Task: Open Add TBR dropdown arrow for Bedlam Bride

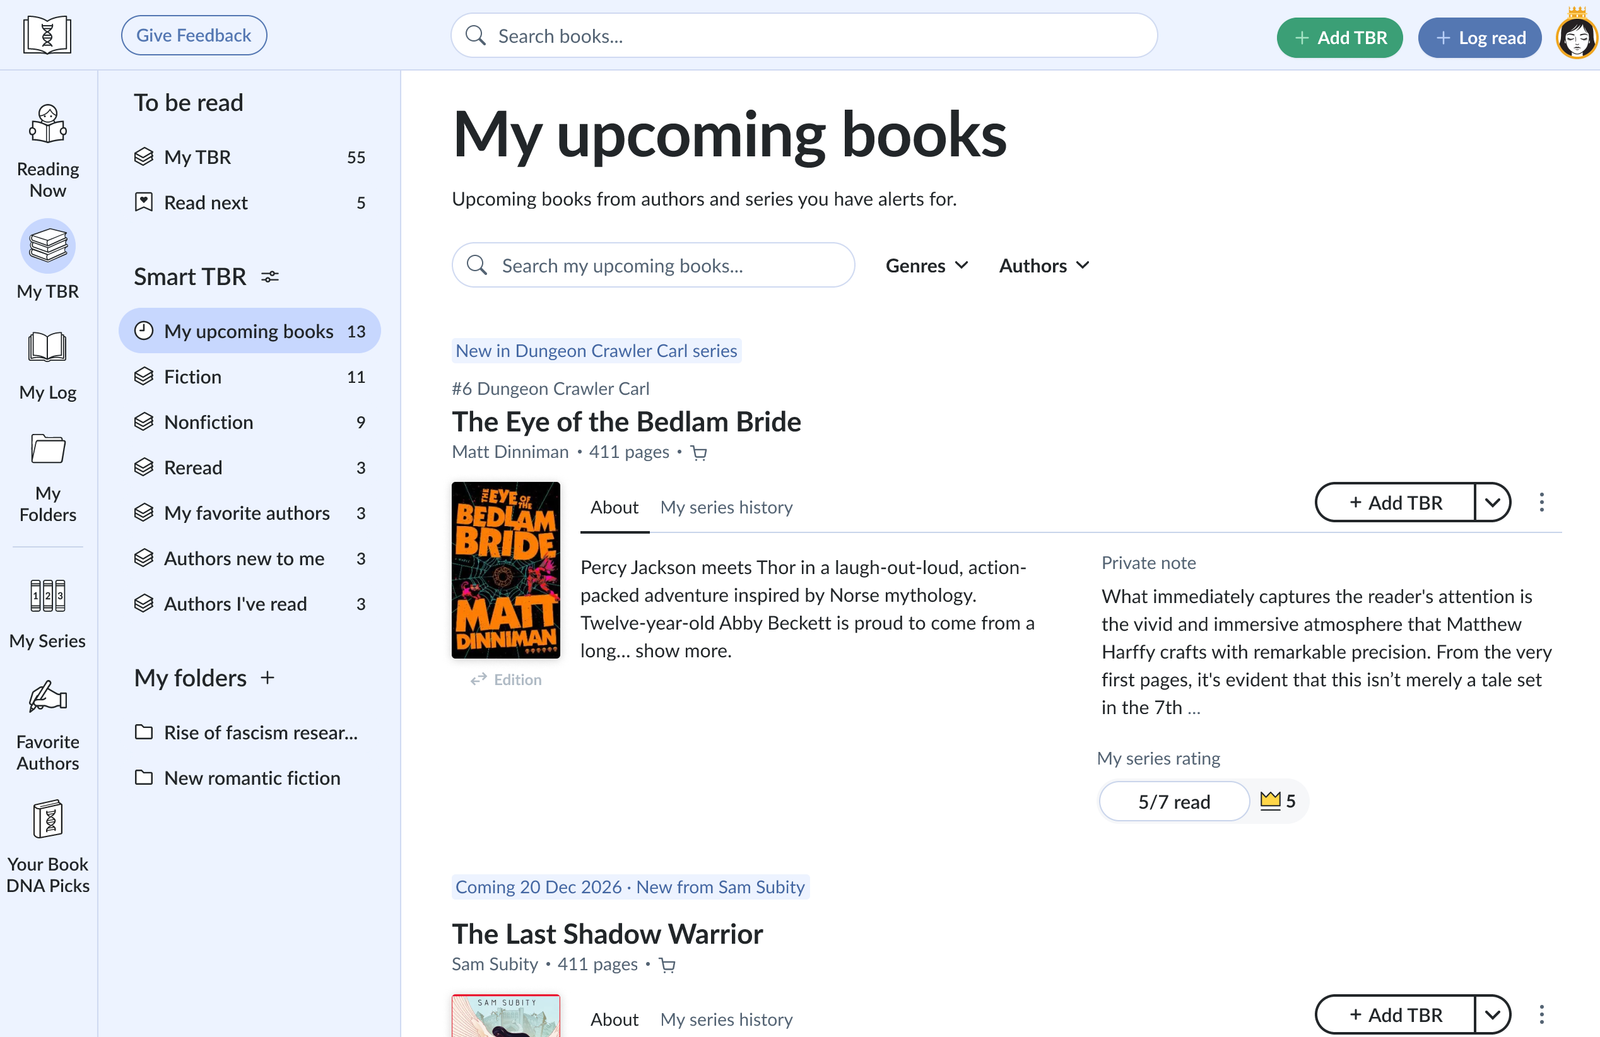Action: tap(1493, 502)
